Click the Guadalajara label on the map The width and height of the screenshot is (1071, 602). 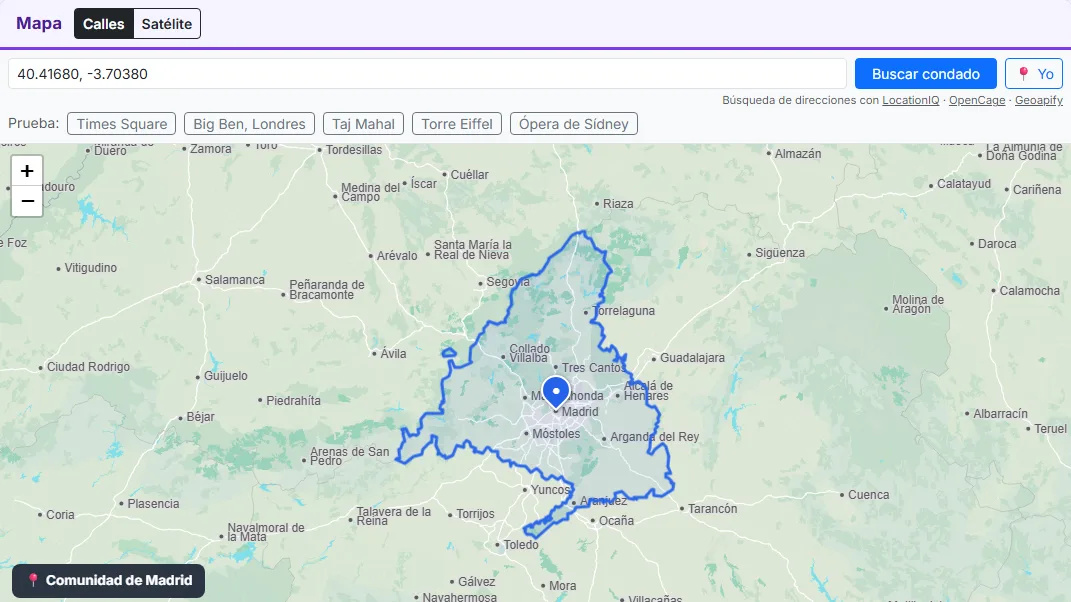692,357
